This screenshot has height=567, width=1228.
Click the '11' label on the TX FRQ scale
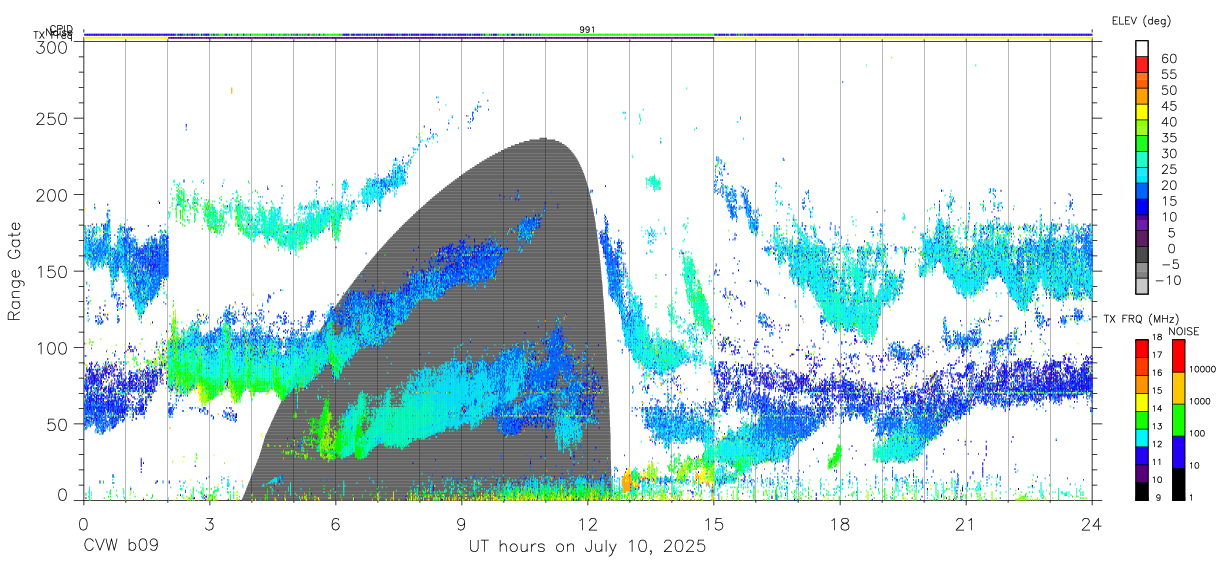click(x=1157, y=462)
